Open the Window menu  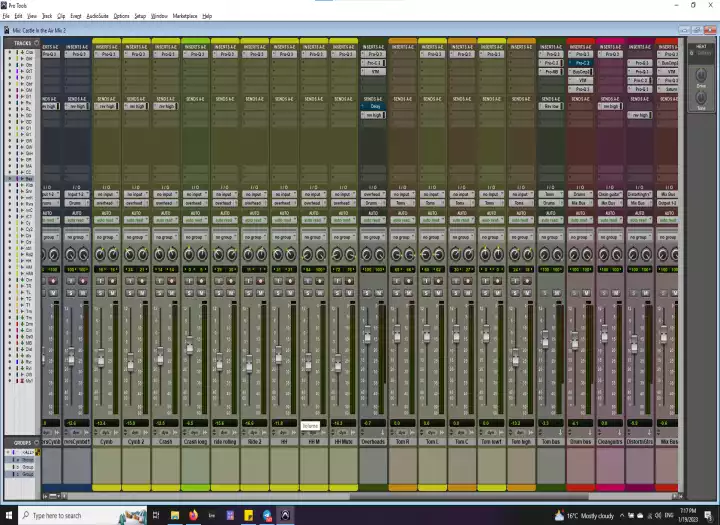(159, 16)
